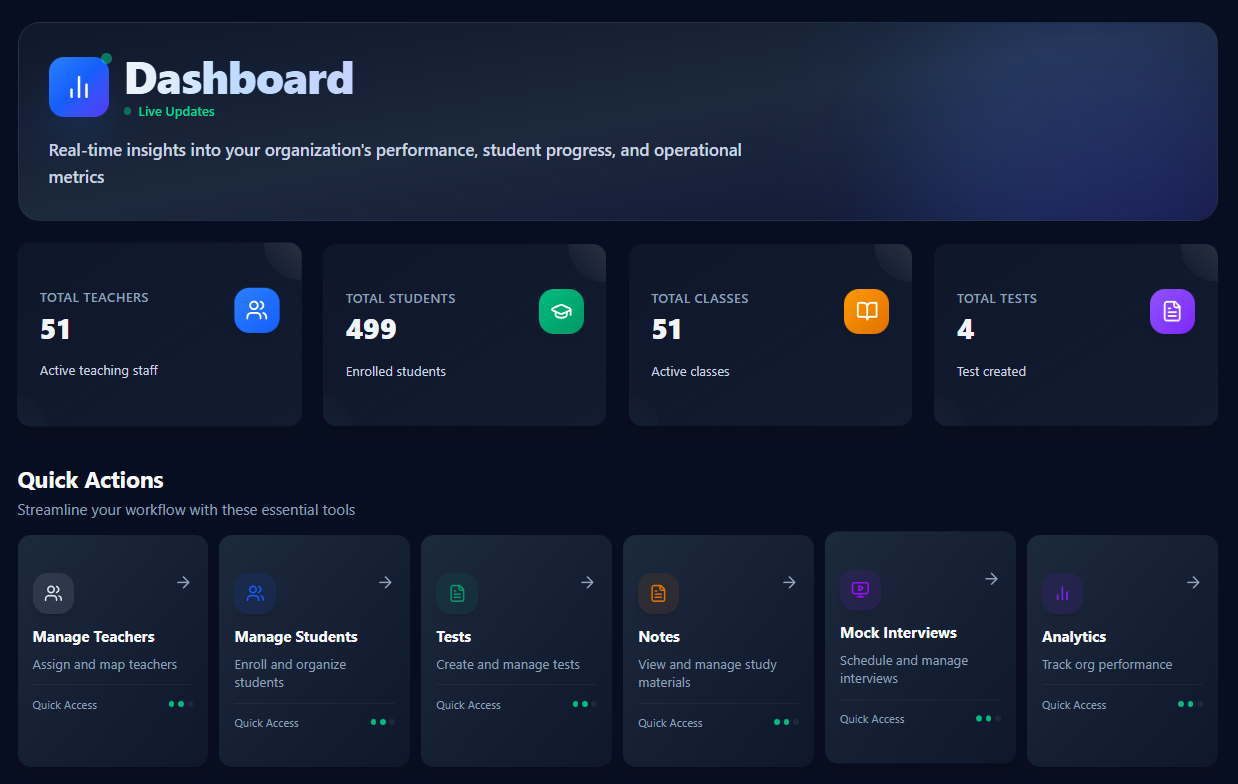Select the green Tests document icon

(457, 593)
